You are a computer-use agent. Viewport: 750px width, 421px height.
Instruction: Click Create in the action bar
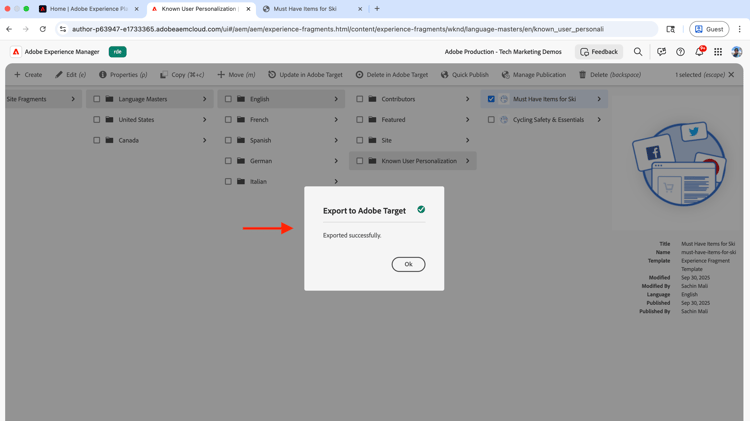28,75
